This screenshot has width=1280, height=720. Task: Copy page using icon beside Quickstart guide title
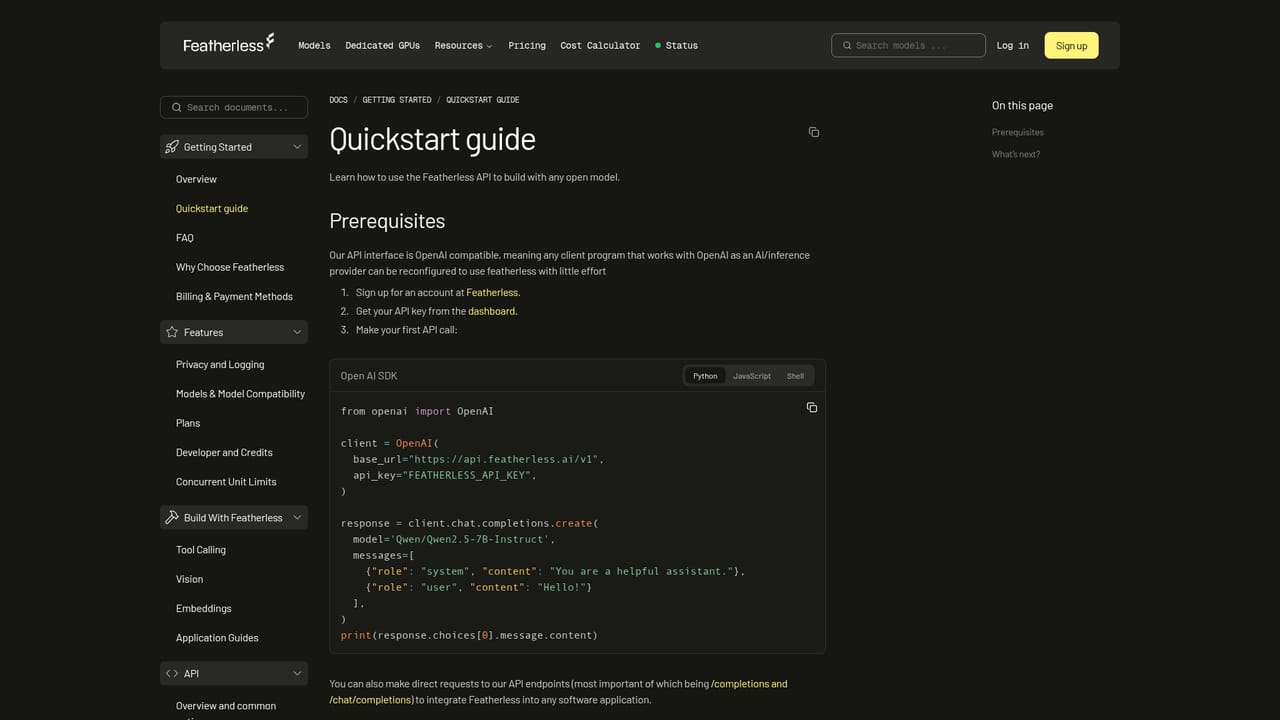[x=814, y=132]
